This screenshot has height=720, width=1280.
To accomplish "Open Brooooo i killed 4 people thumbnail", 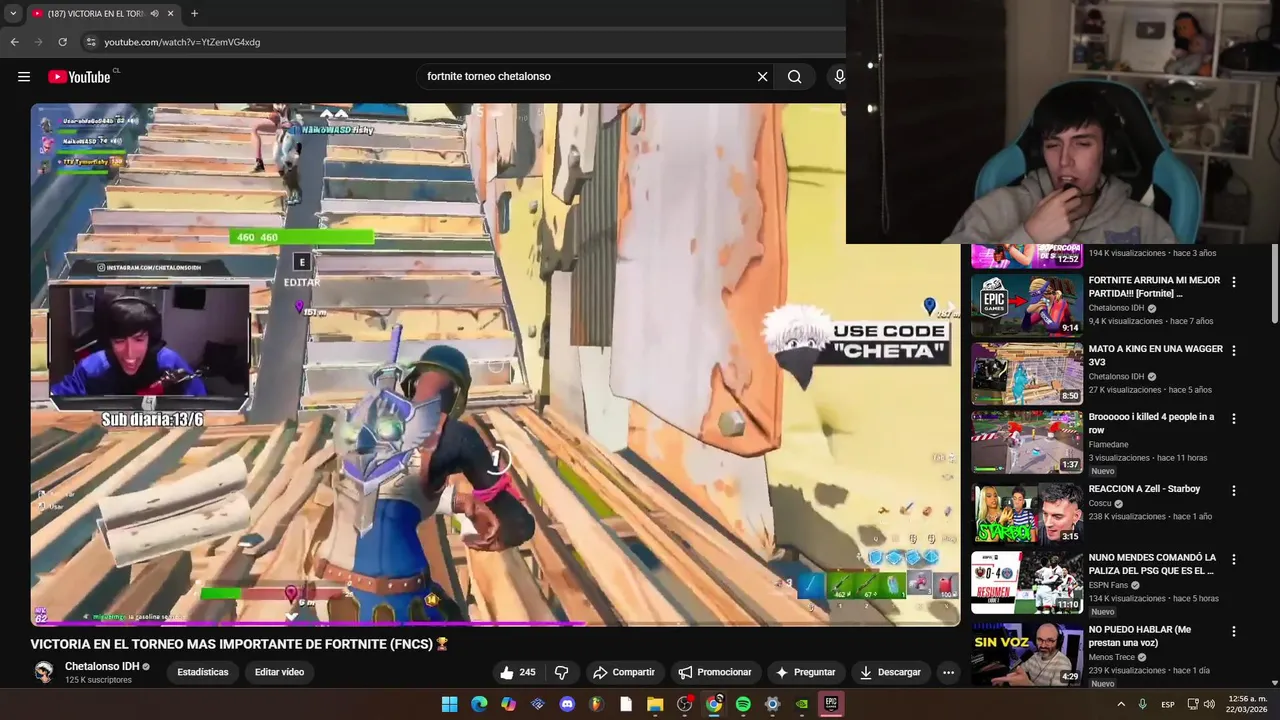I will click(x=1027, y=442).
